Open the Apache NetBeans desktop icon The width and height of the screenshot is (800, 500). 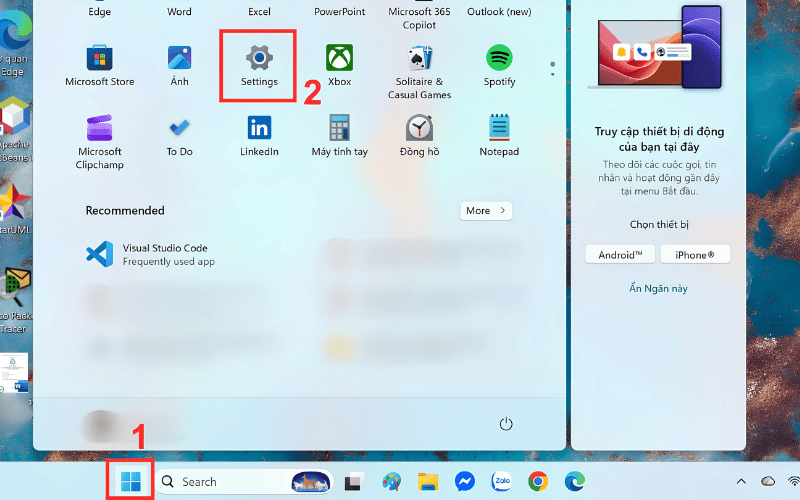tap(14, 130)
